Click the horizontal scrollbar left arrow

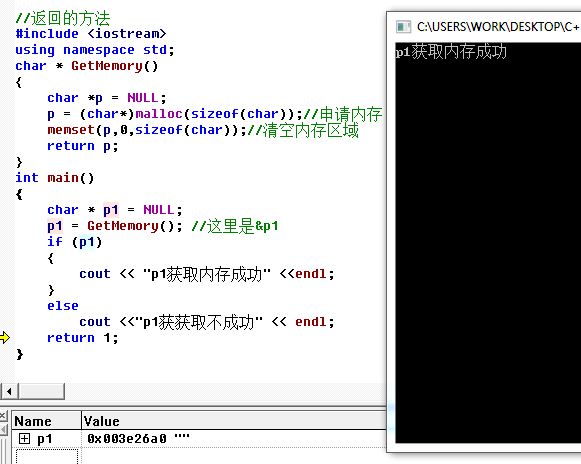pos(9,391)
